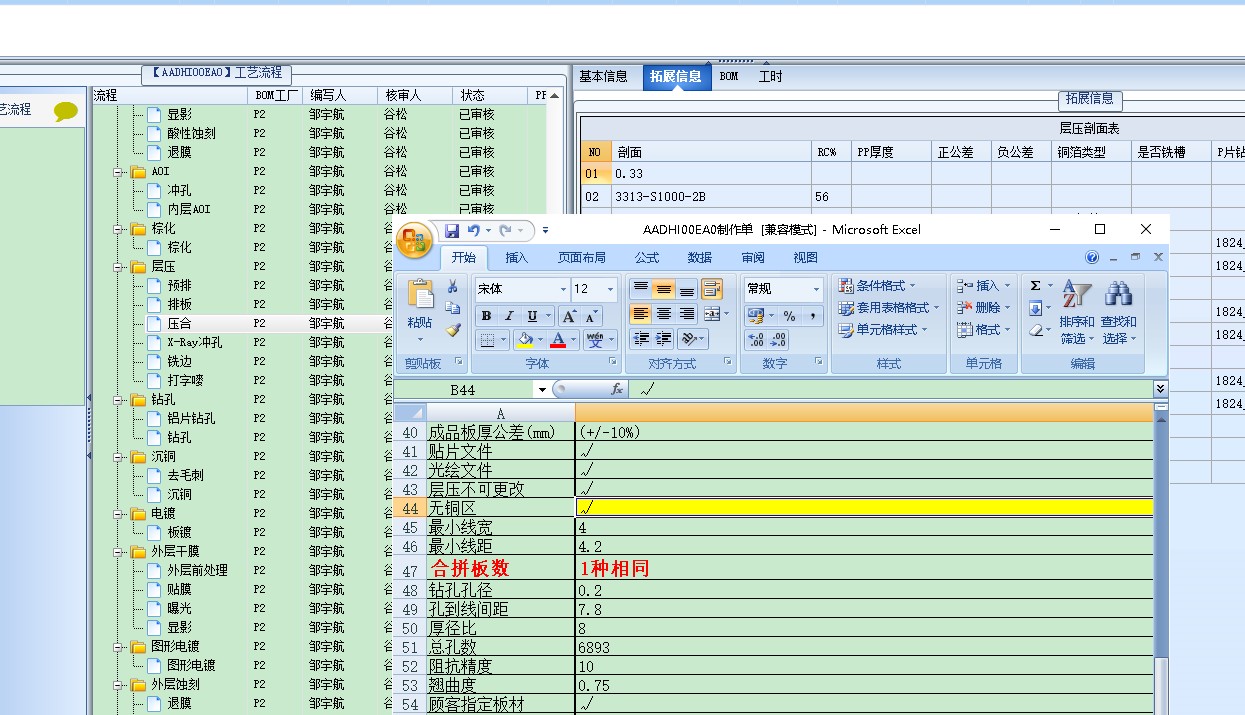The image size is (1245, 715).
Task: Select the Format Painter brush icon
Action: click(453, 329)
